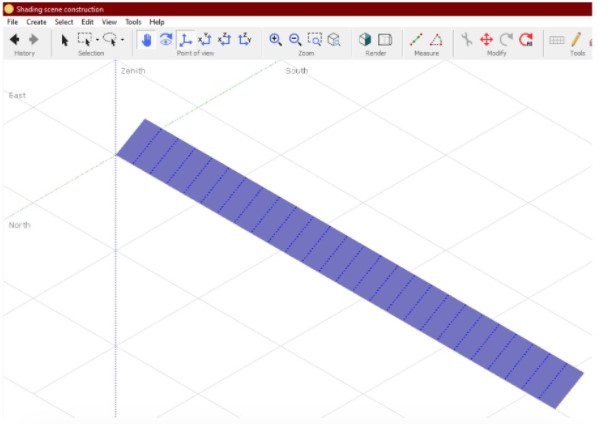The width and height of the screenshot is (610, 424).
Task: Click the red move tool in Modify
Action: (487, 40)
